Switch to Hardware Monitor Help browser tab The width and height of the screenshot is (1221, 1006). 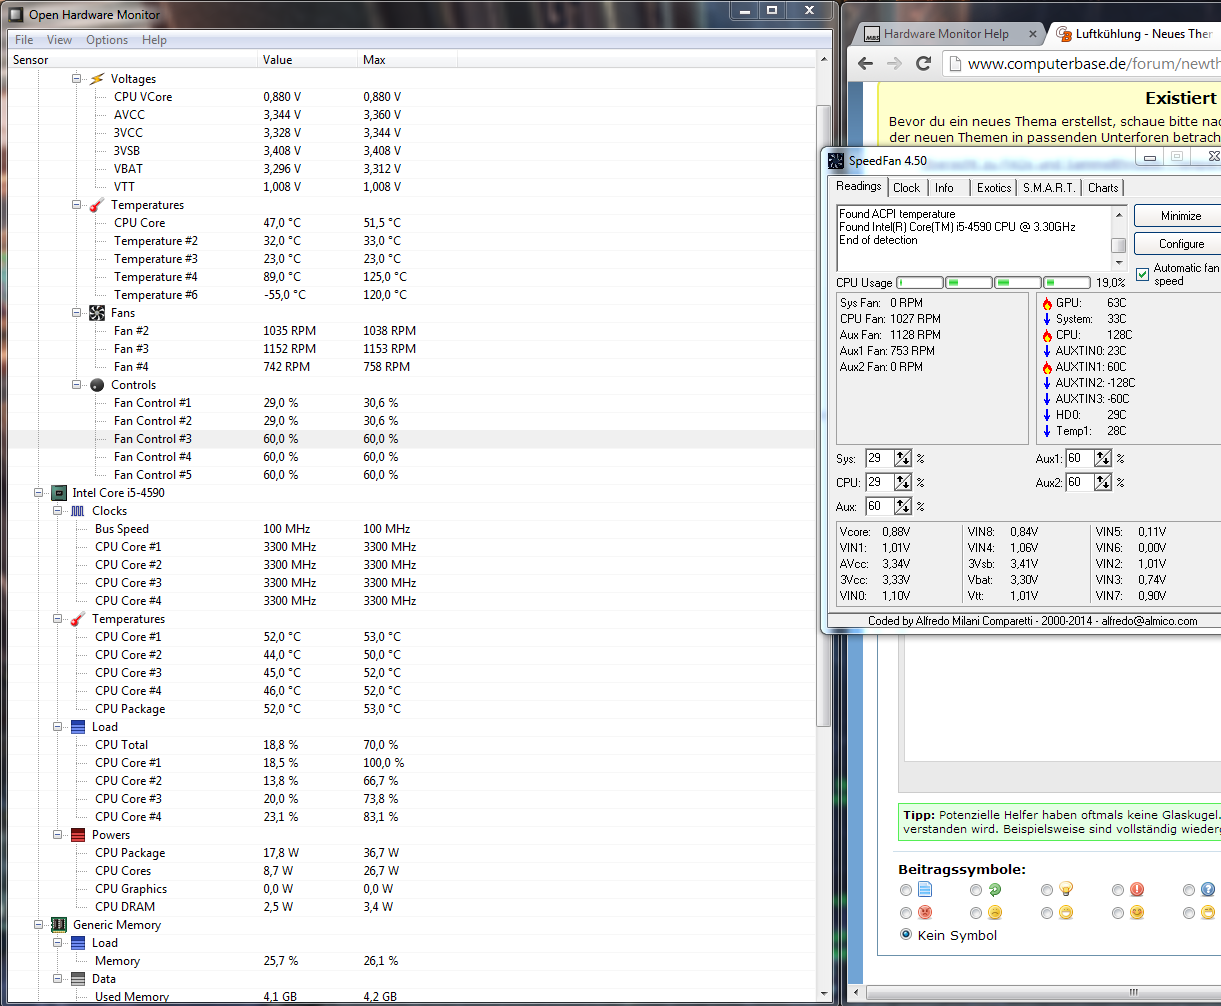(945, 34)
